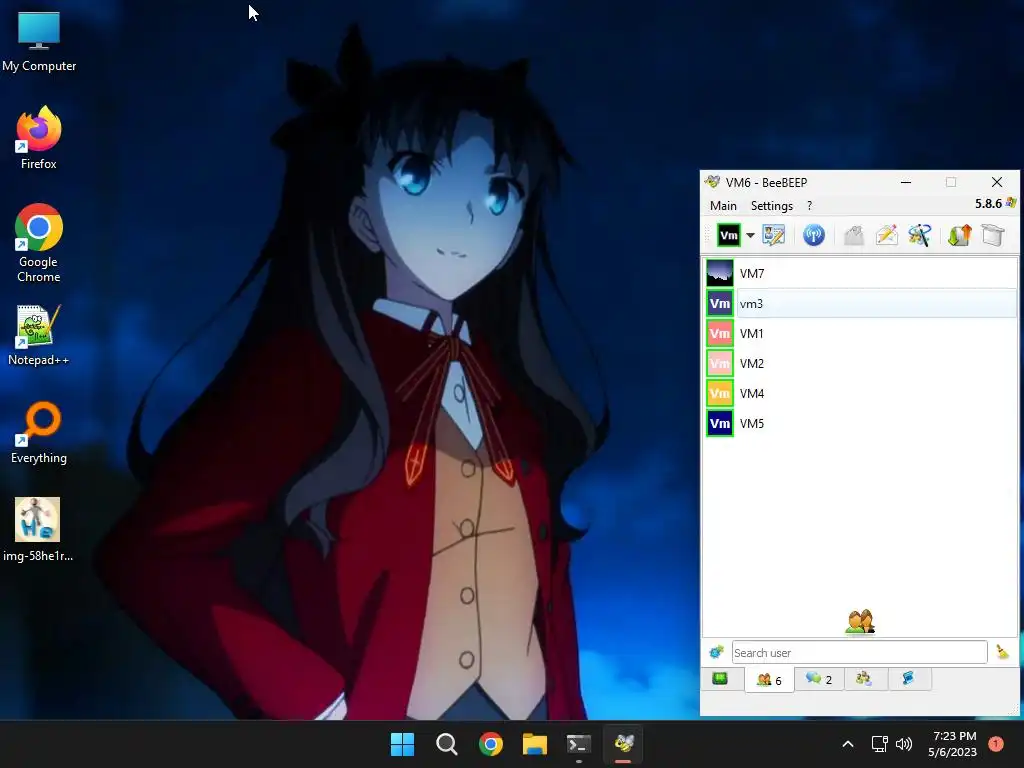Click VM2's pink Vm avatar
This screenshot has width=1024, height=768.
tap(720, 364)
